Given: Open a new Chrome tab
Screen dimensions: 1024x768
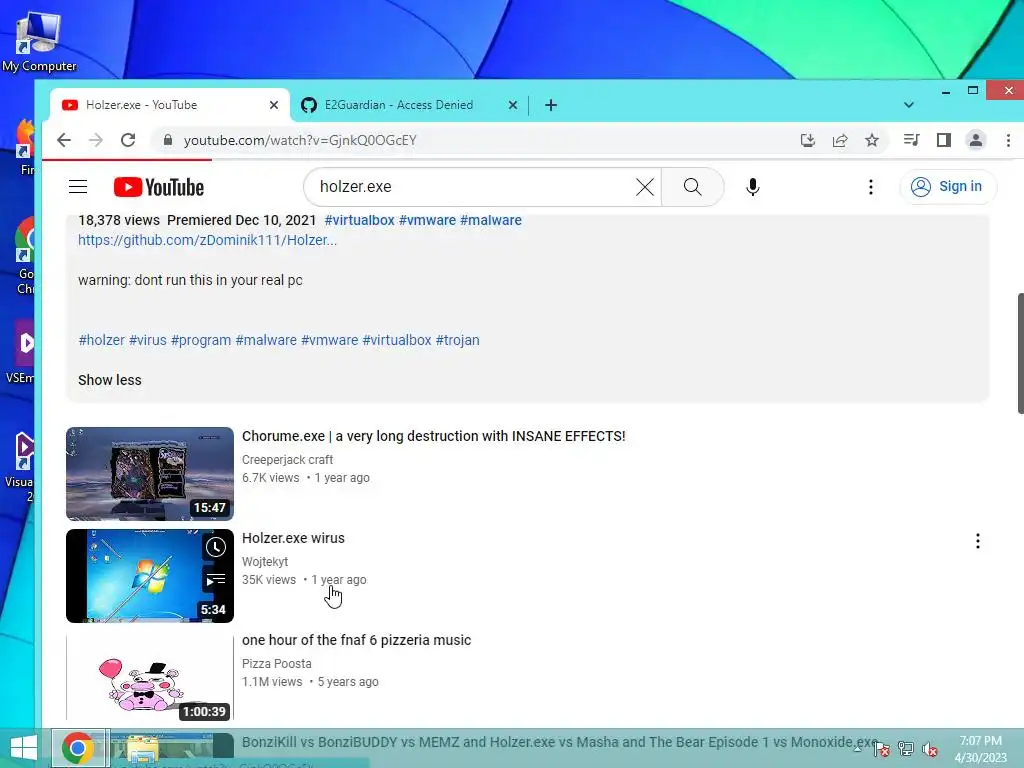Looking at the screenshot, I should [551, 105].
